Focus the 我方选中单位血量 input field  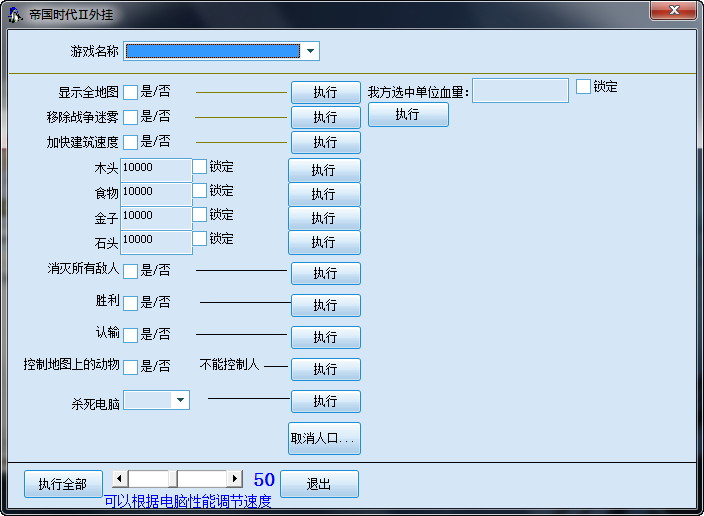[x=520, y=91]
